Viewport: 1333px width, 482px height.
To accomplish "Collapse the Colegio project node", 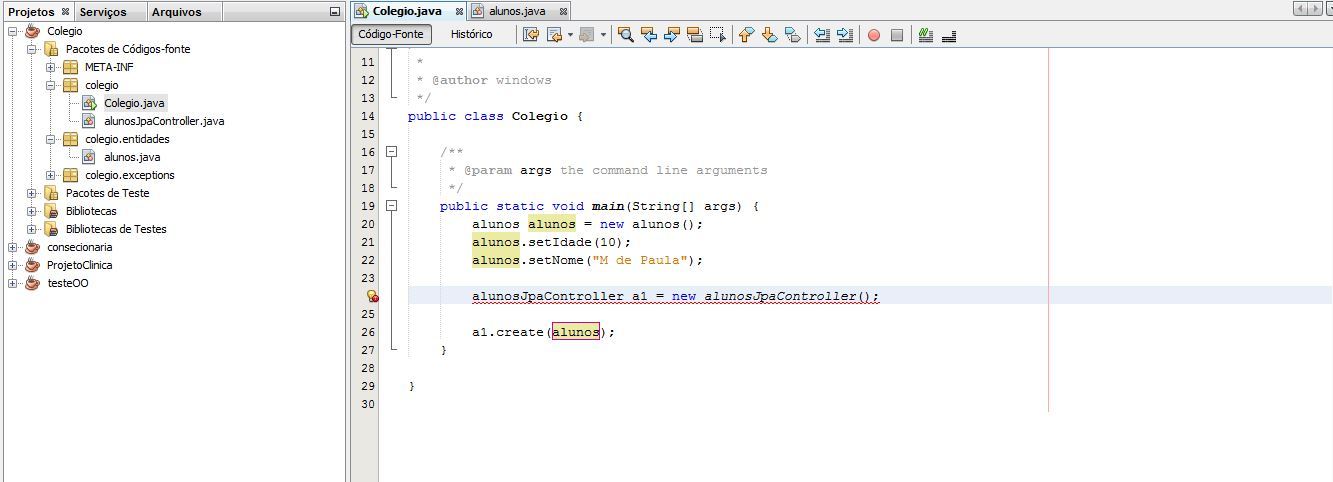I will pyautogui.click(x=12, y=31).
